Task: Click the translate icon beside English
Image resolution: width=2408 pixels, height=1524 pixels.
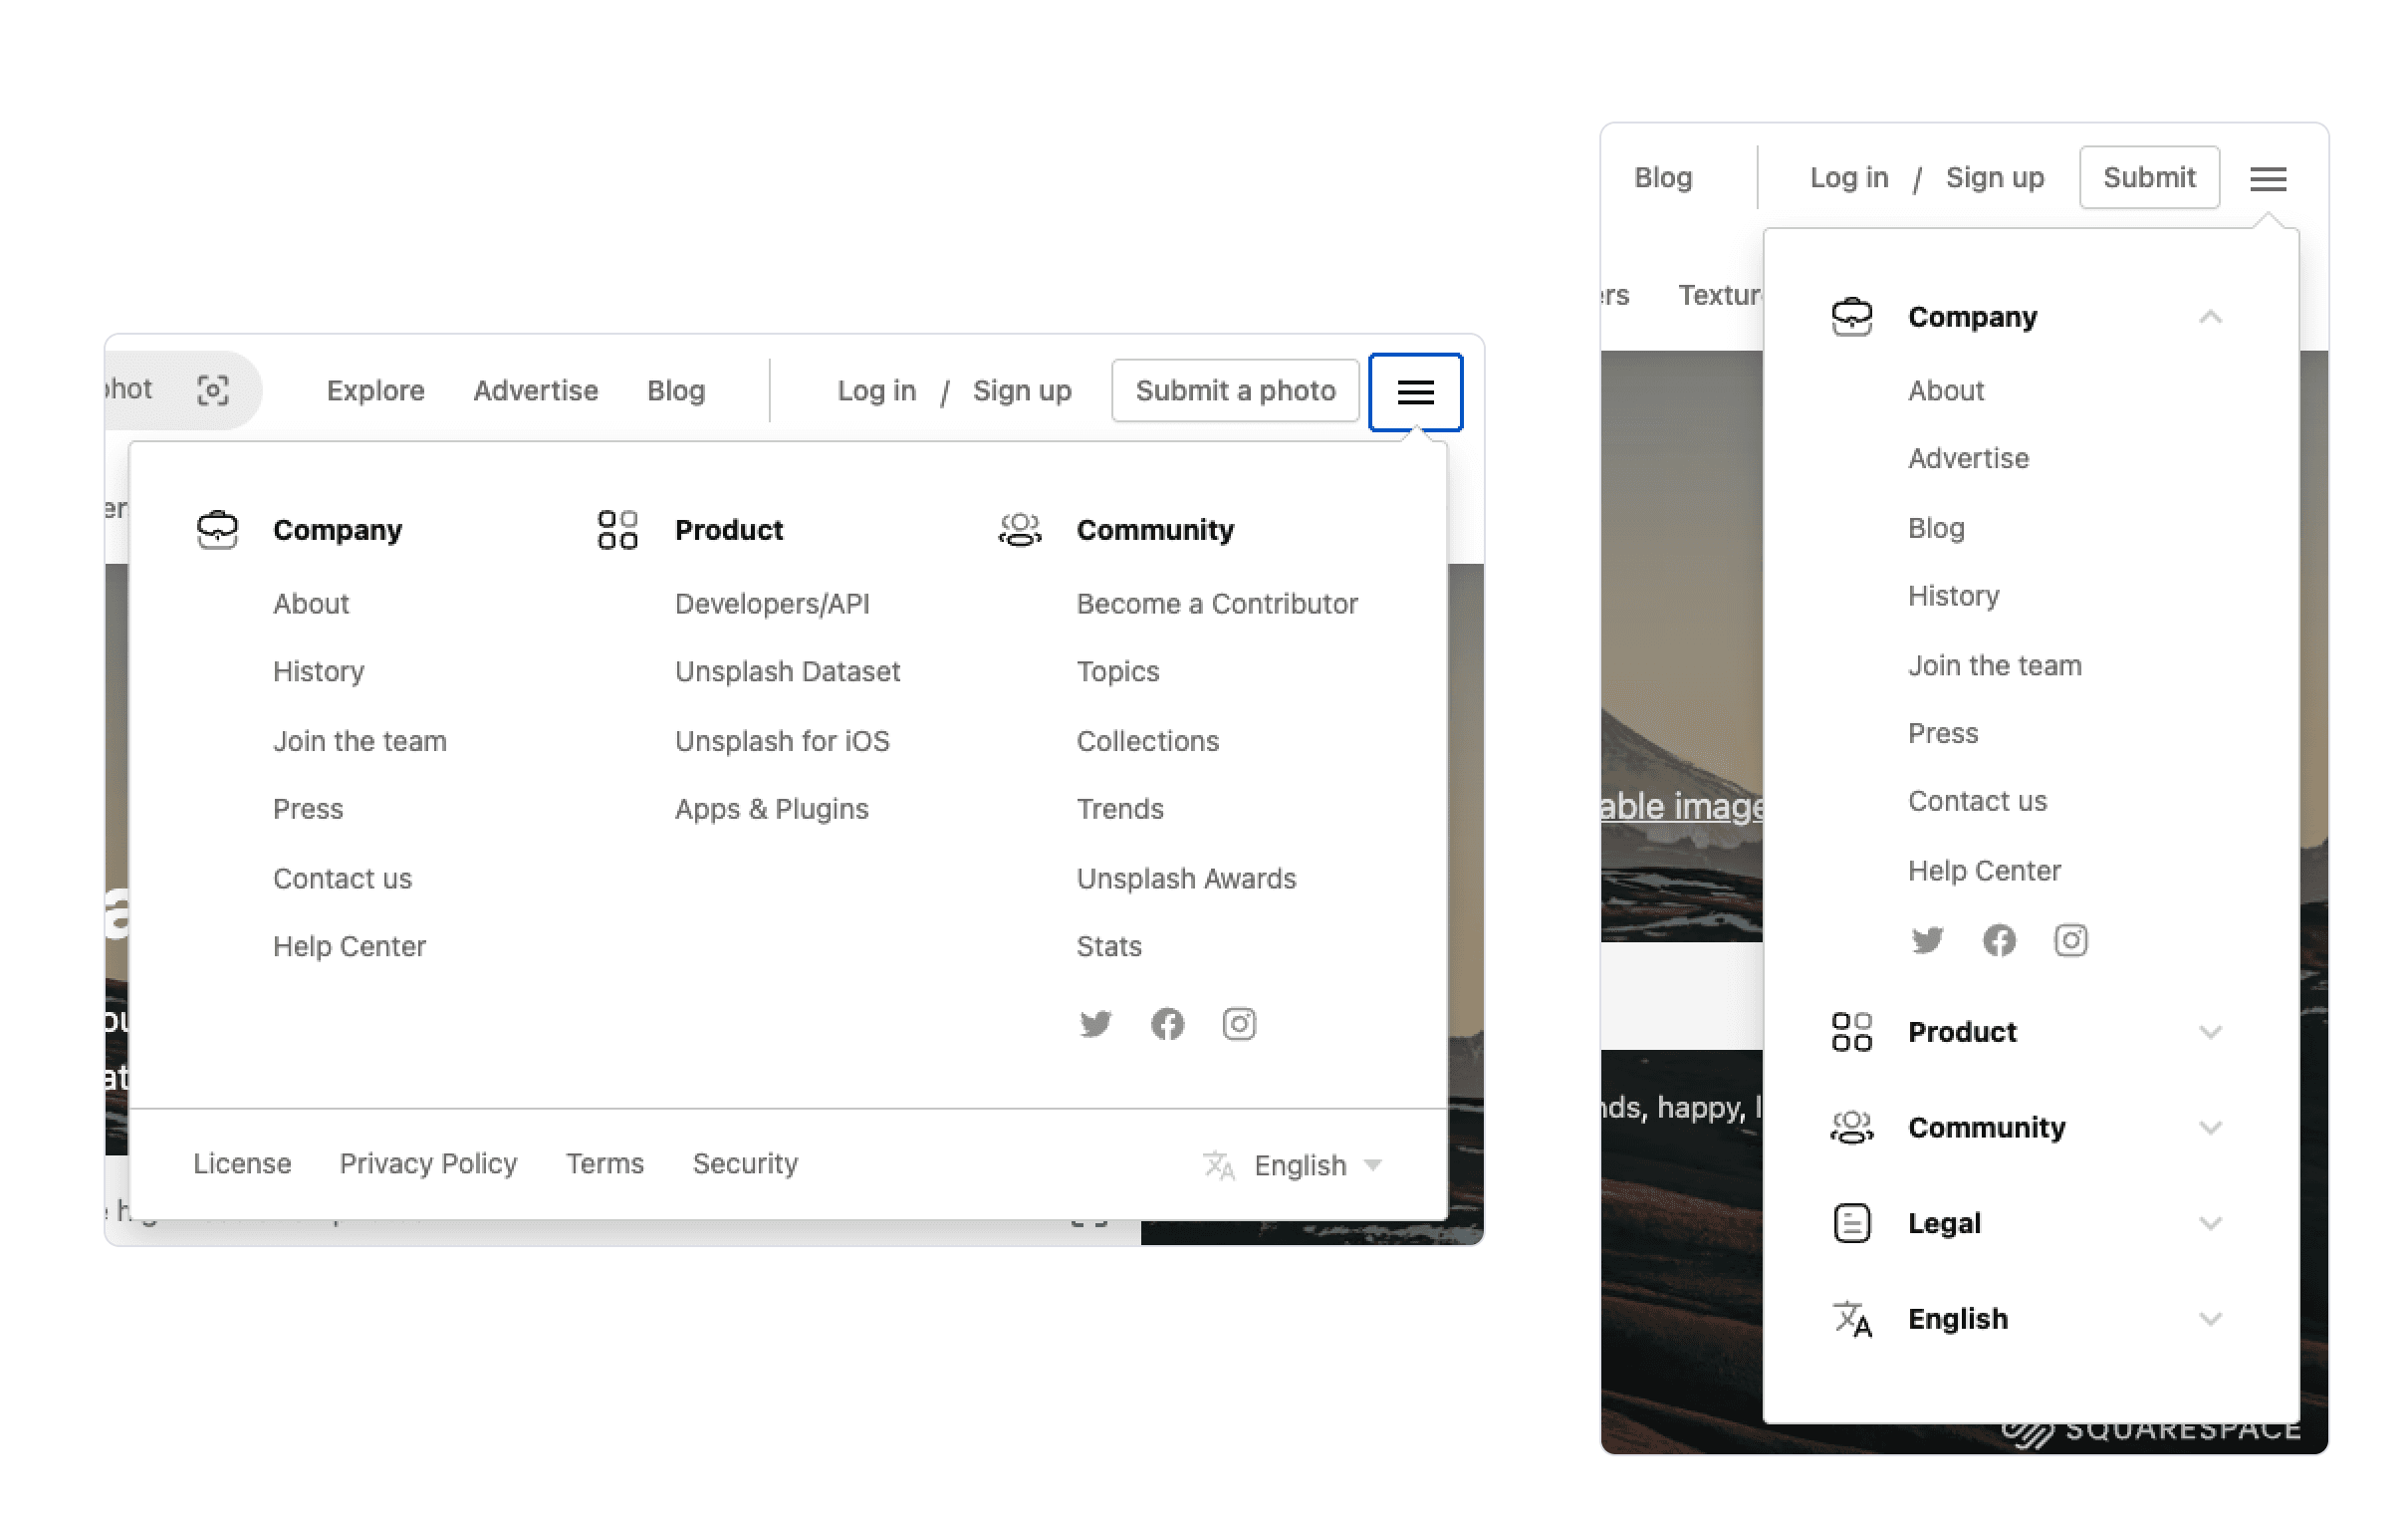Action: [x=1219, y=1165]
